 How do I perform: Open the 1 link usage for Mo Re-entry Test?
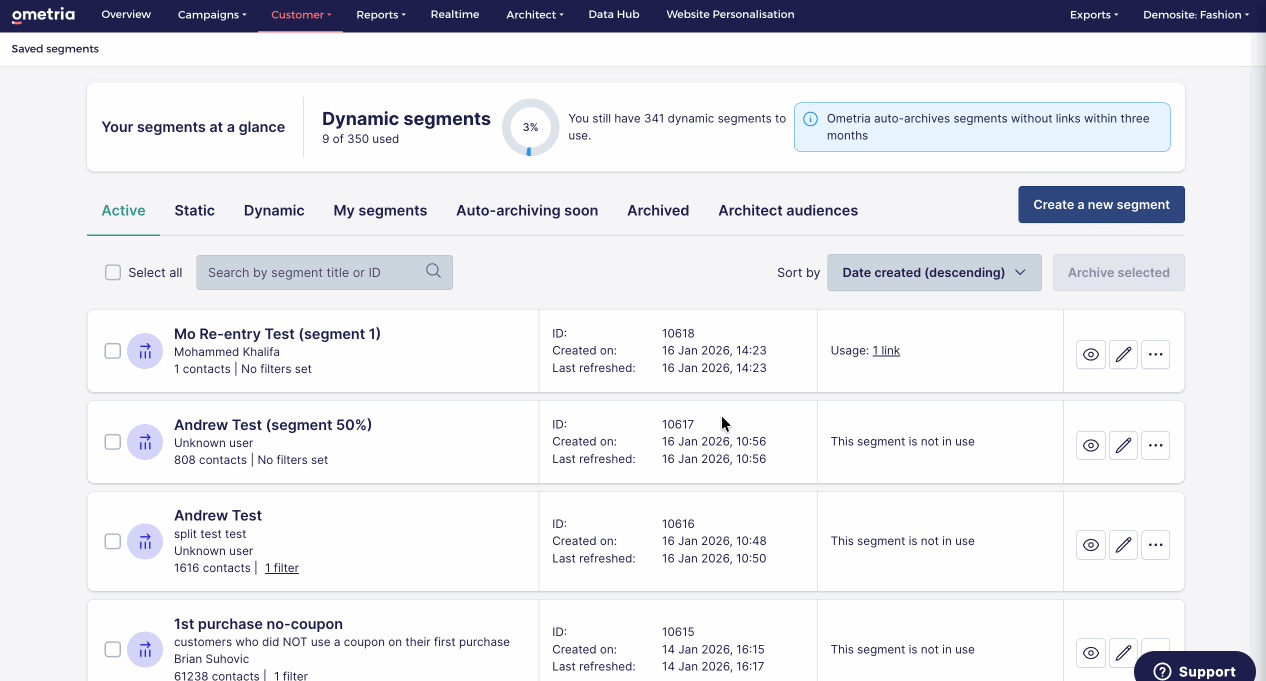886,351
